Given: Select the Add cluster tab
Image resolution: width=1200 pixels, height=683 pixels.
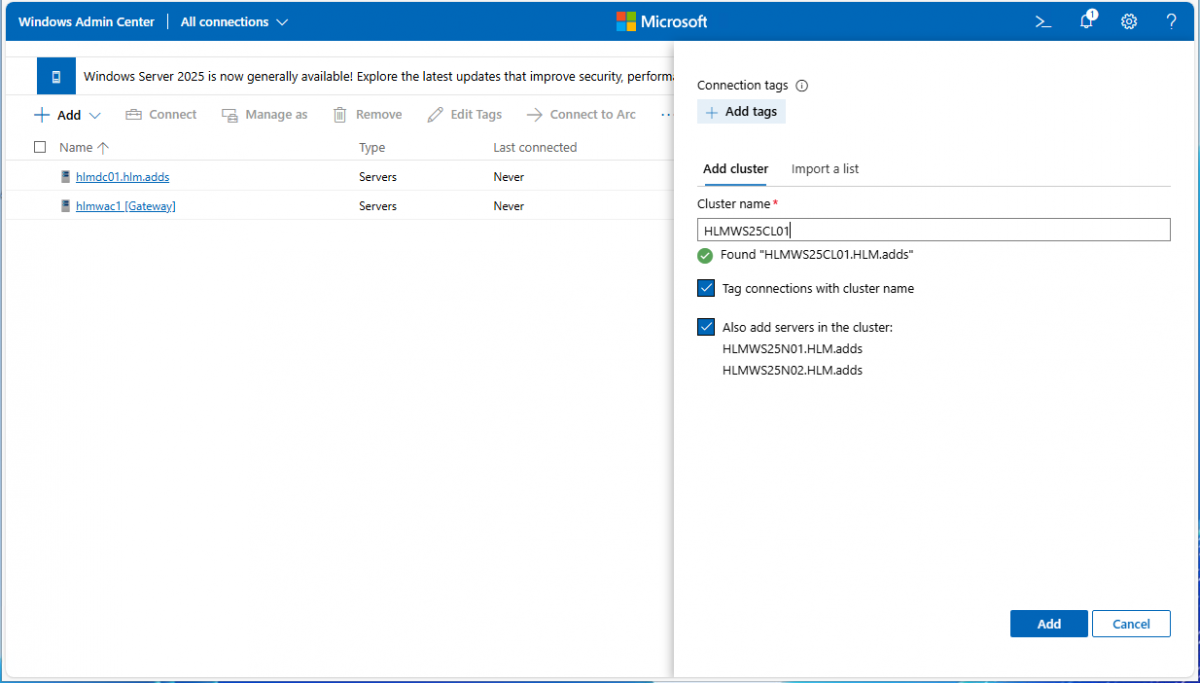Looking at the screenshot, I should coord(735,169).
